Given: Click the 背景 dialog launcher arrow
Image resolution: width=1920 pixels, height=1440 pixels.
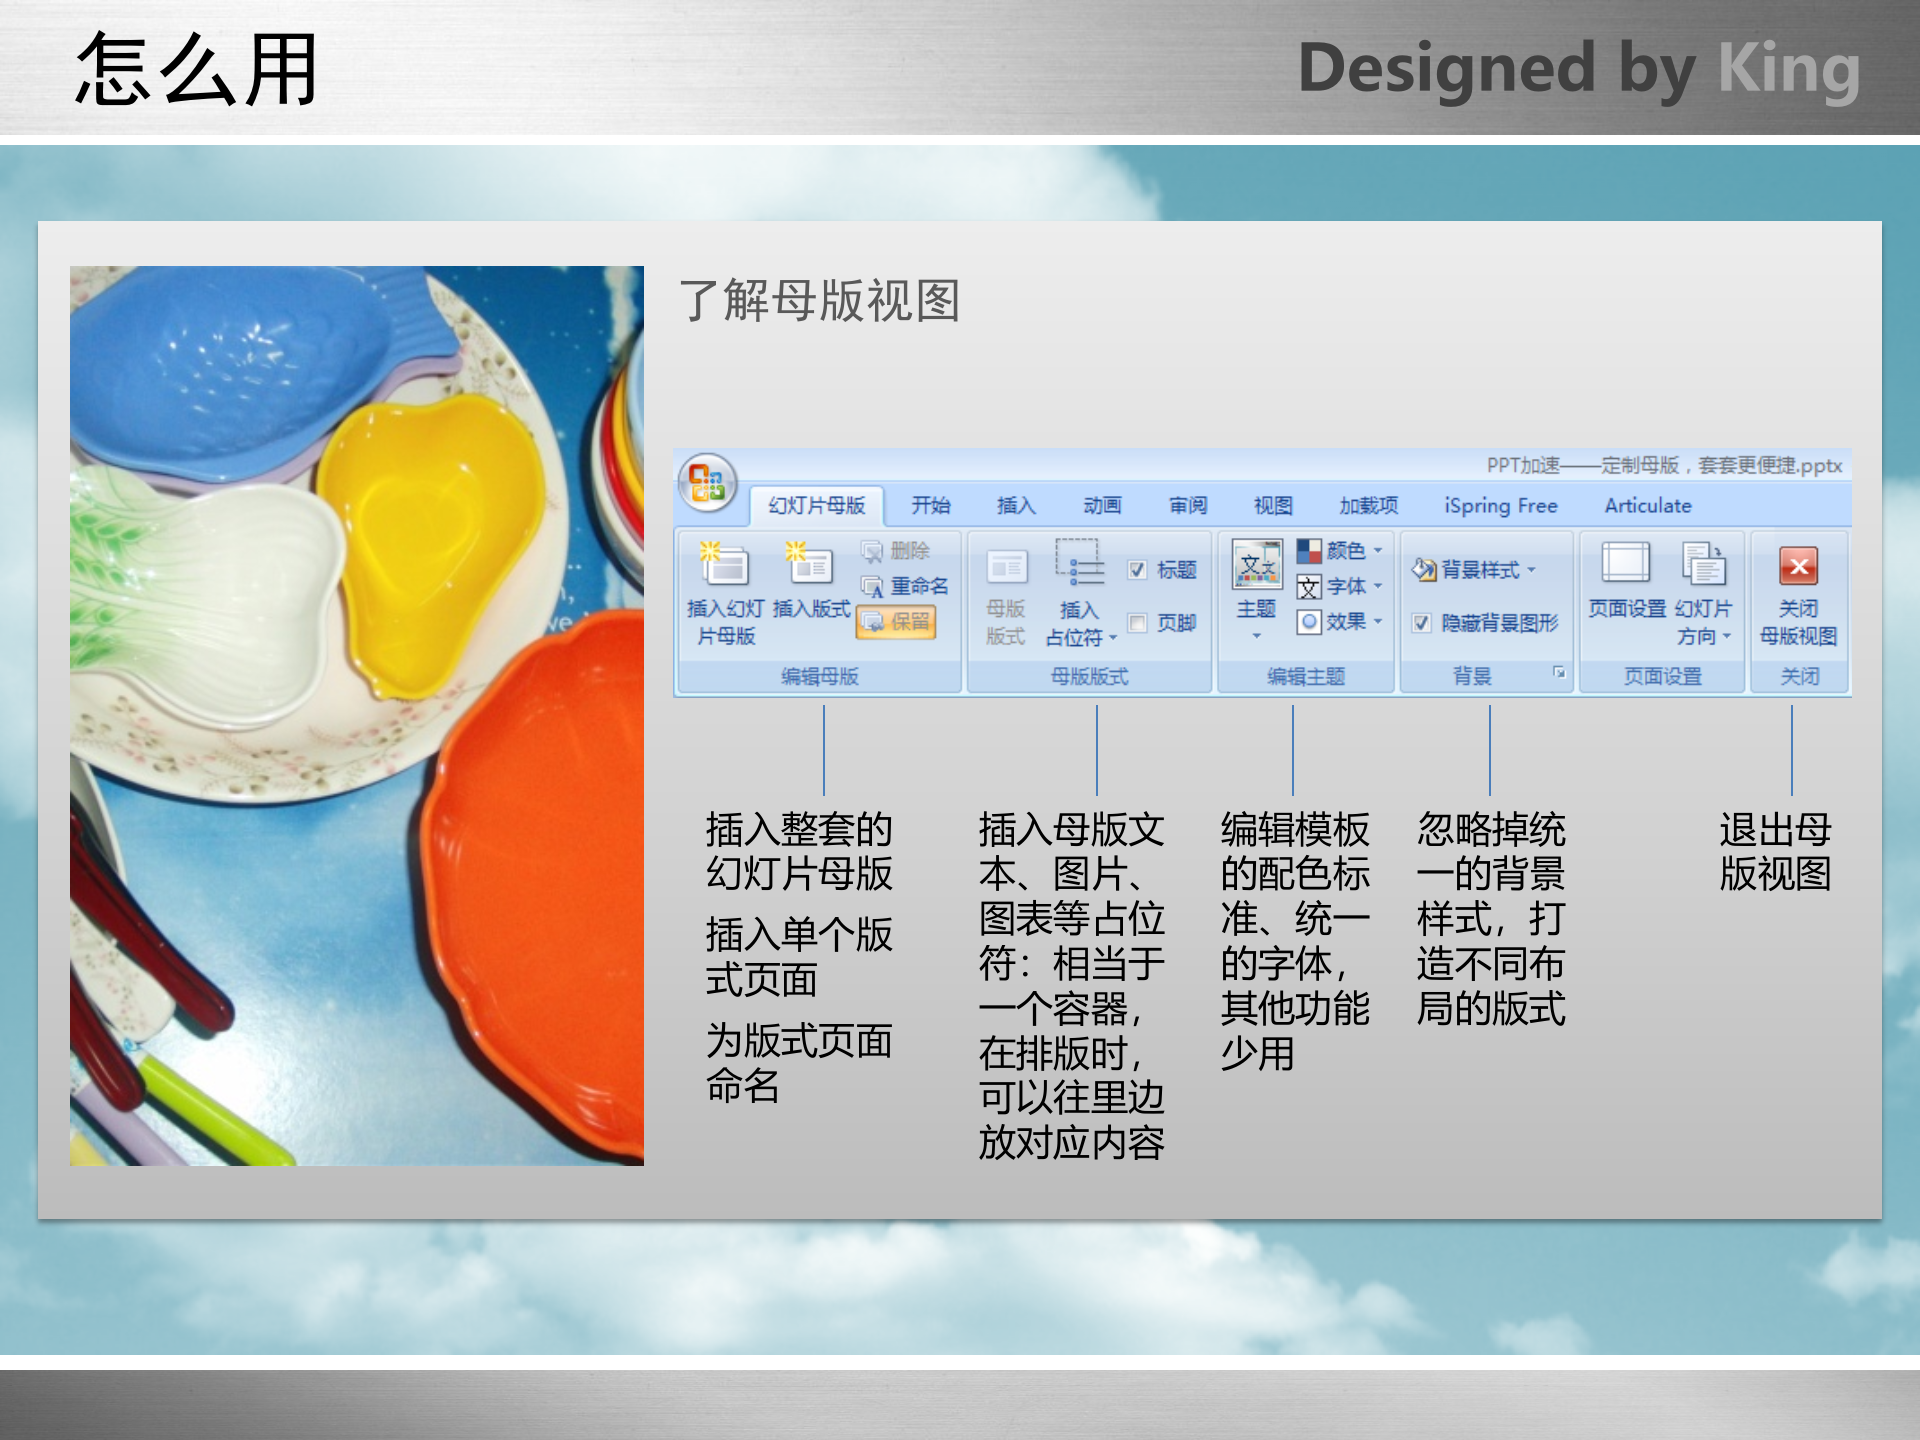Looking at the screenshot, I should 1560,674.
